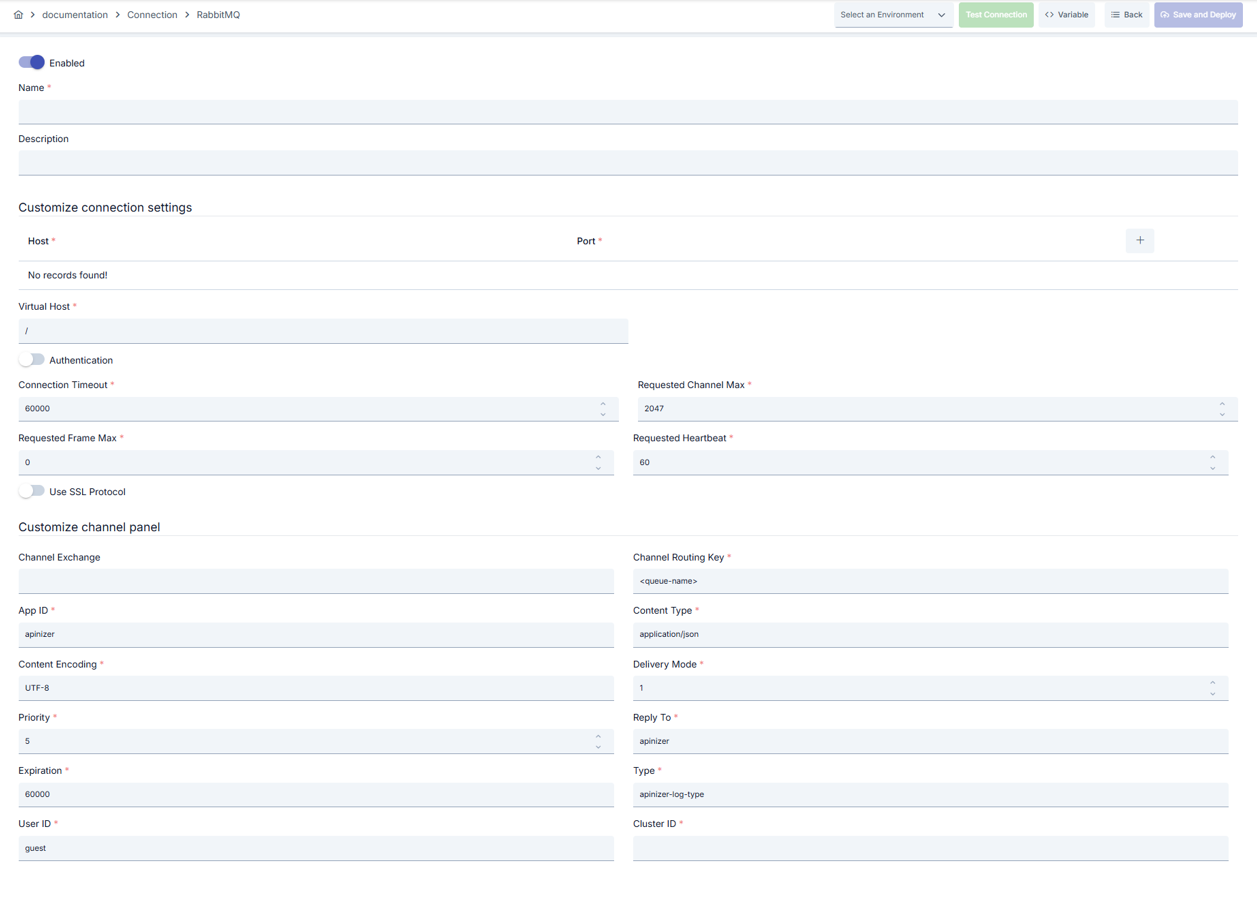1257x898 pixels.
Task: Turn on Use SSL Protocol switch
Action: pyautogui.click(x=32, y=491)
